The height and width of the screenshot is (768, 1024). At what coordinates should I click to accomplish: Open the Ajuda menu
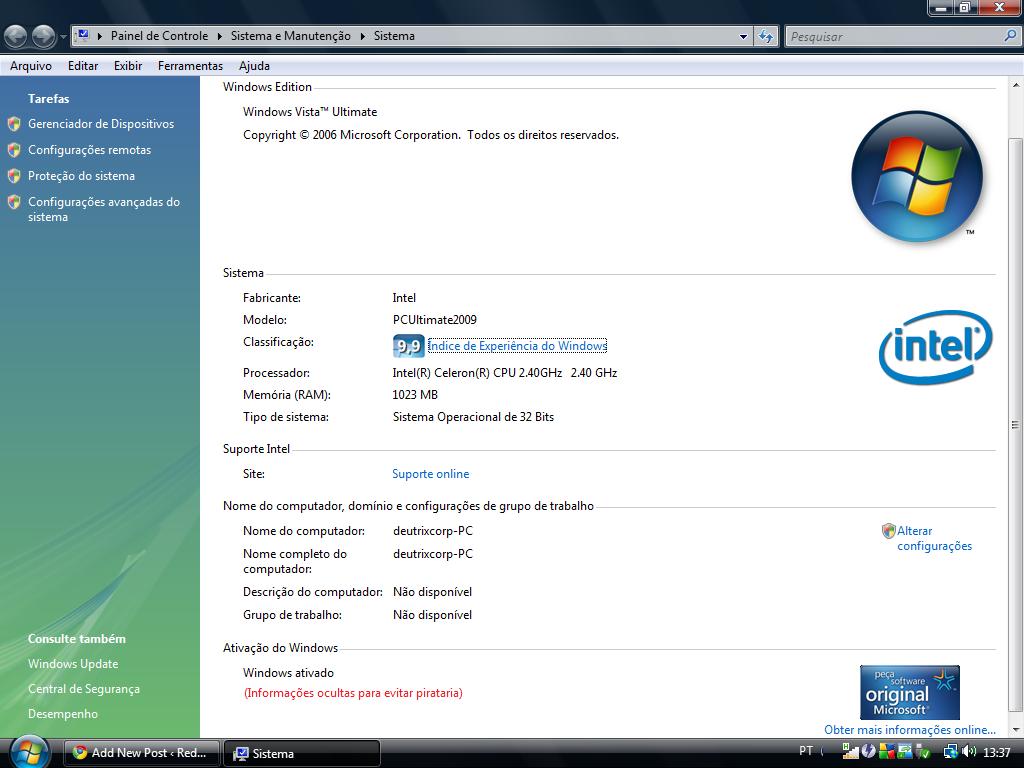(x=254, y=66)
